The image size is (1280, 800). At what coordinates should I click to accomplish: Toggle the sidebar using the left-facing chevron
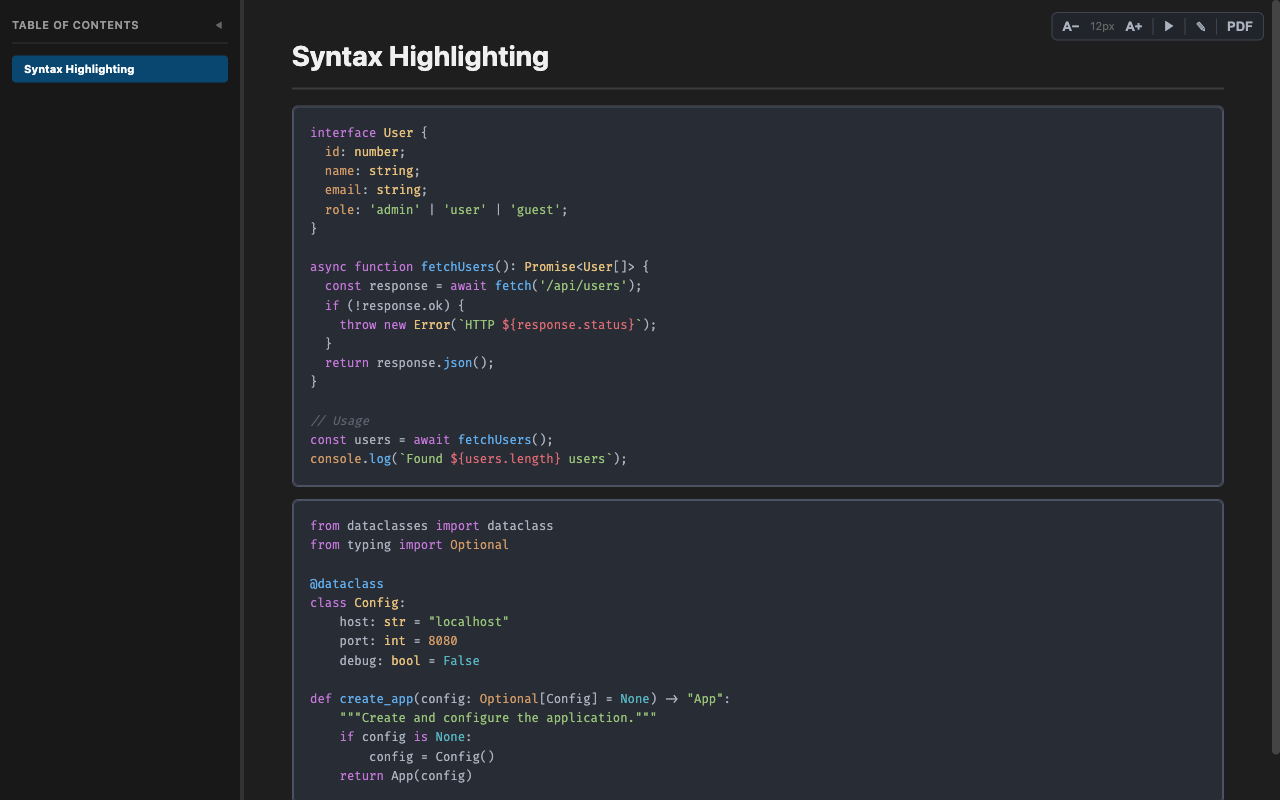coord(218,25)
